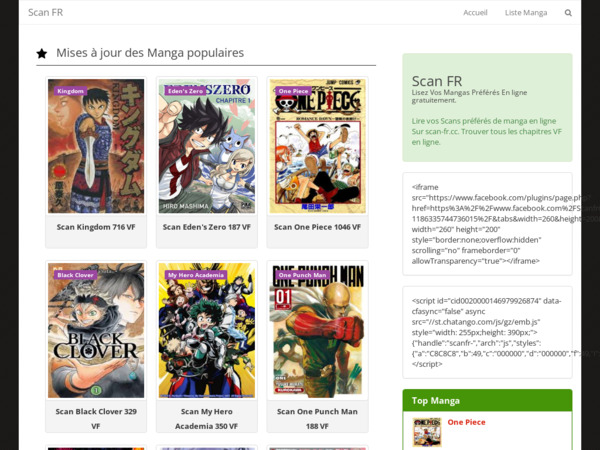The width and height of the screenshot is (600, 450).
Task: Open the search magnifier icon
Action: pyautogui.click(x=568, y=13)
